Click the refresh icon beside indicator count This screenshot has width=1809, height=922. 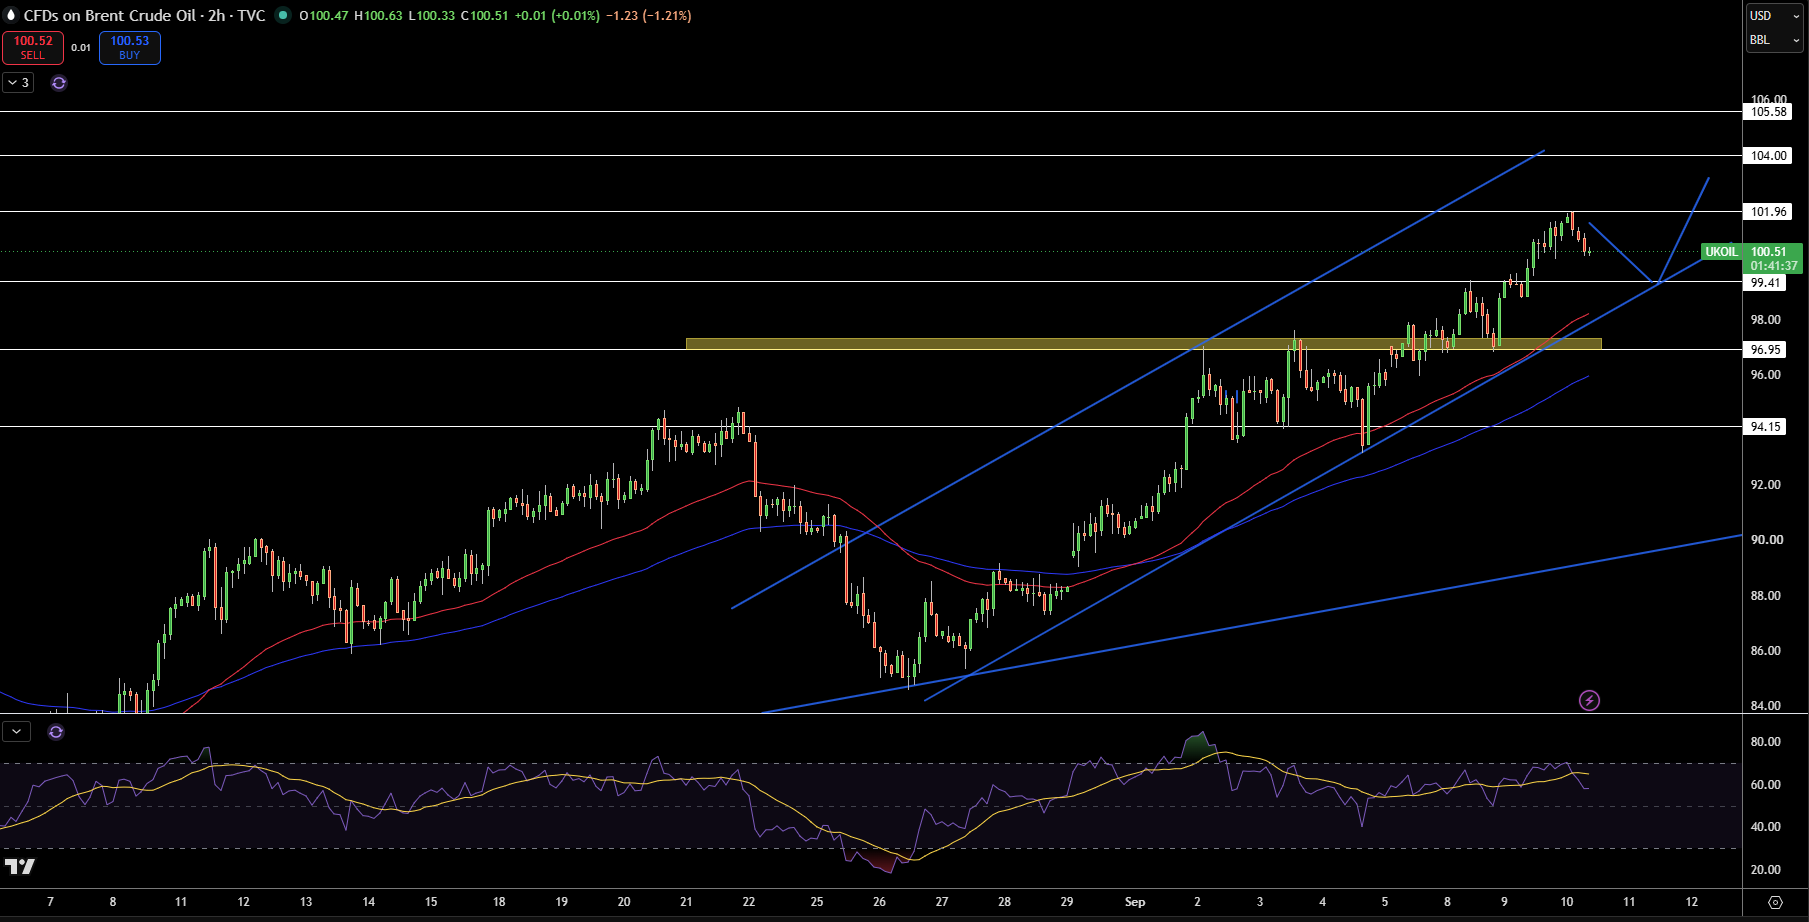click(x=59, y=83)
